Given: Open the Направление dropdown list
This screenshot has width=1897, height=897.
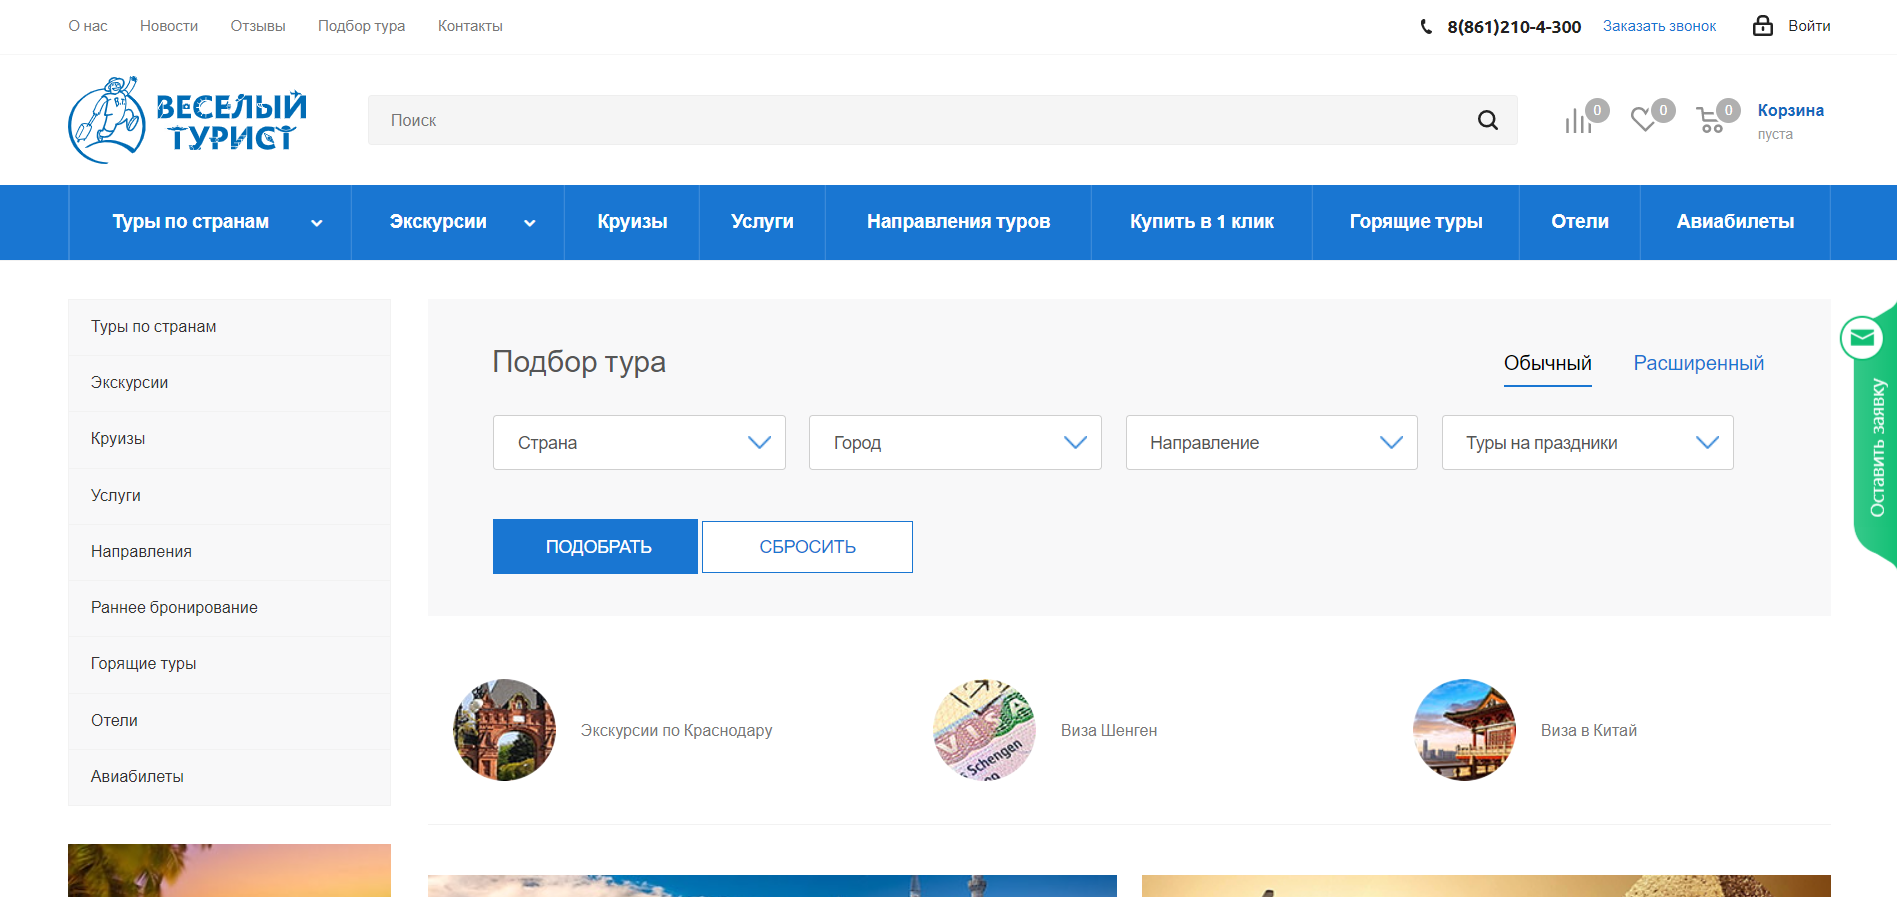Looking at the screenshot, I should (1271, 443).
